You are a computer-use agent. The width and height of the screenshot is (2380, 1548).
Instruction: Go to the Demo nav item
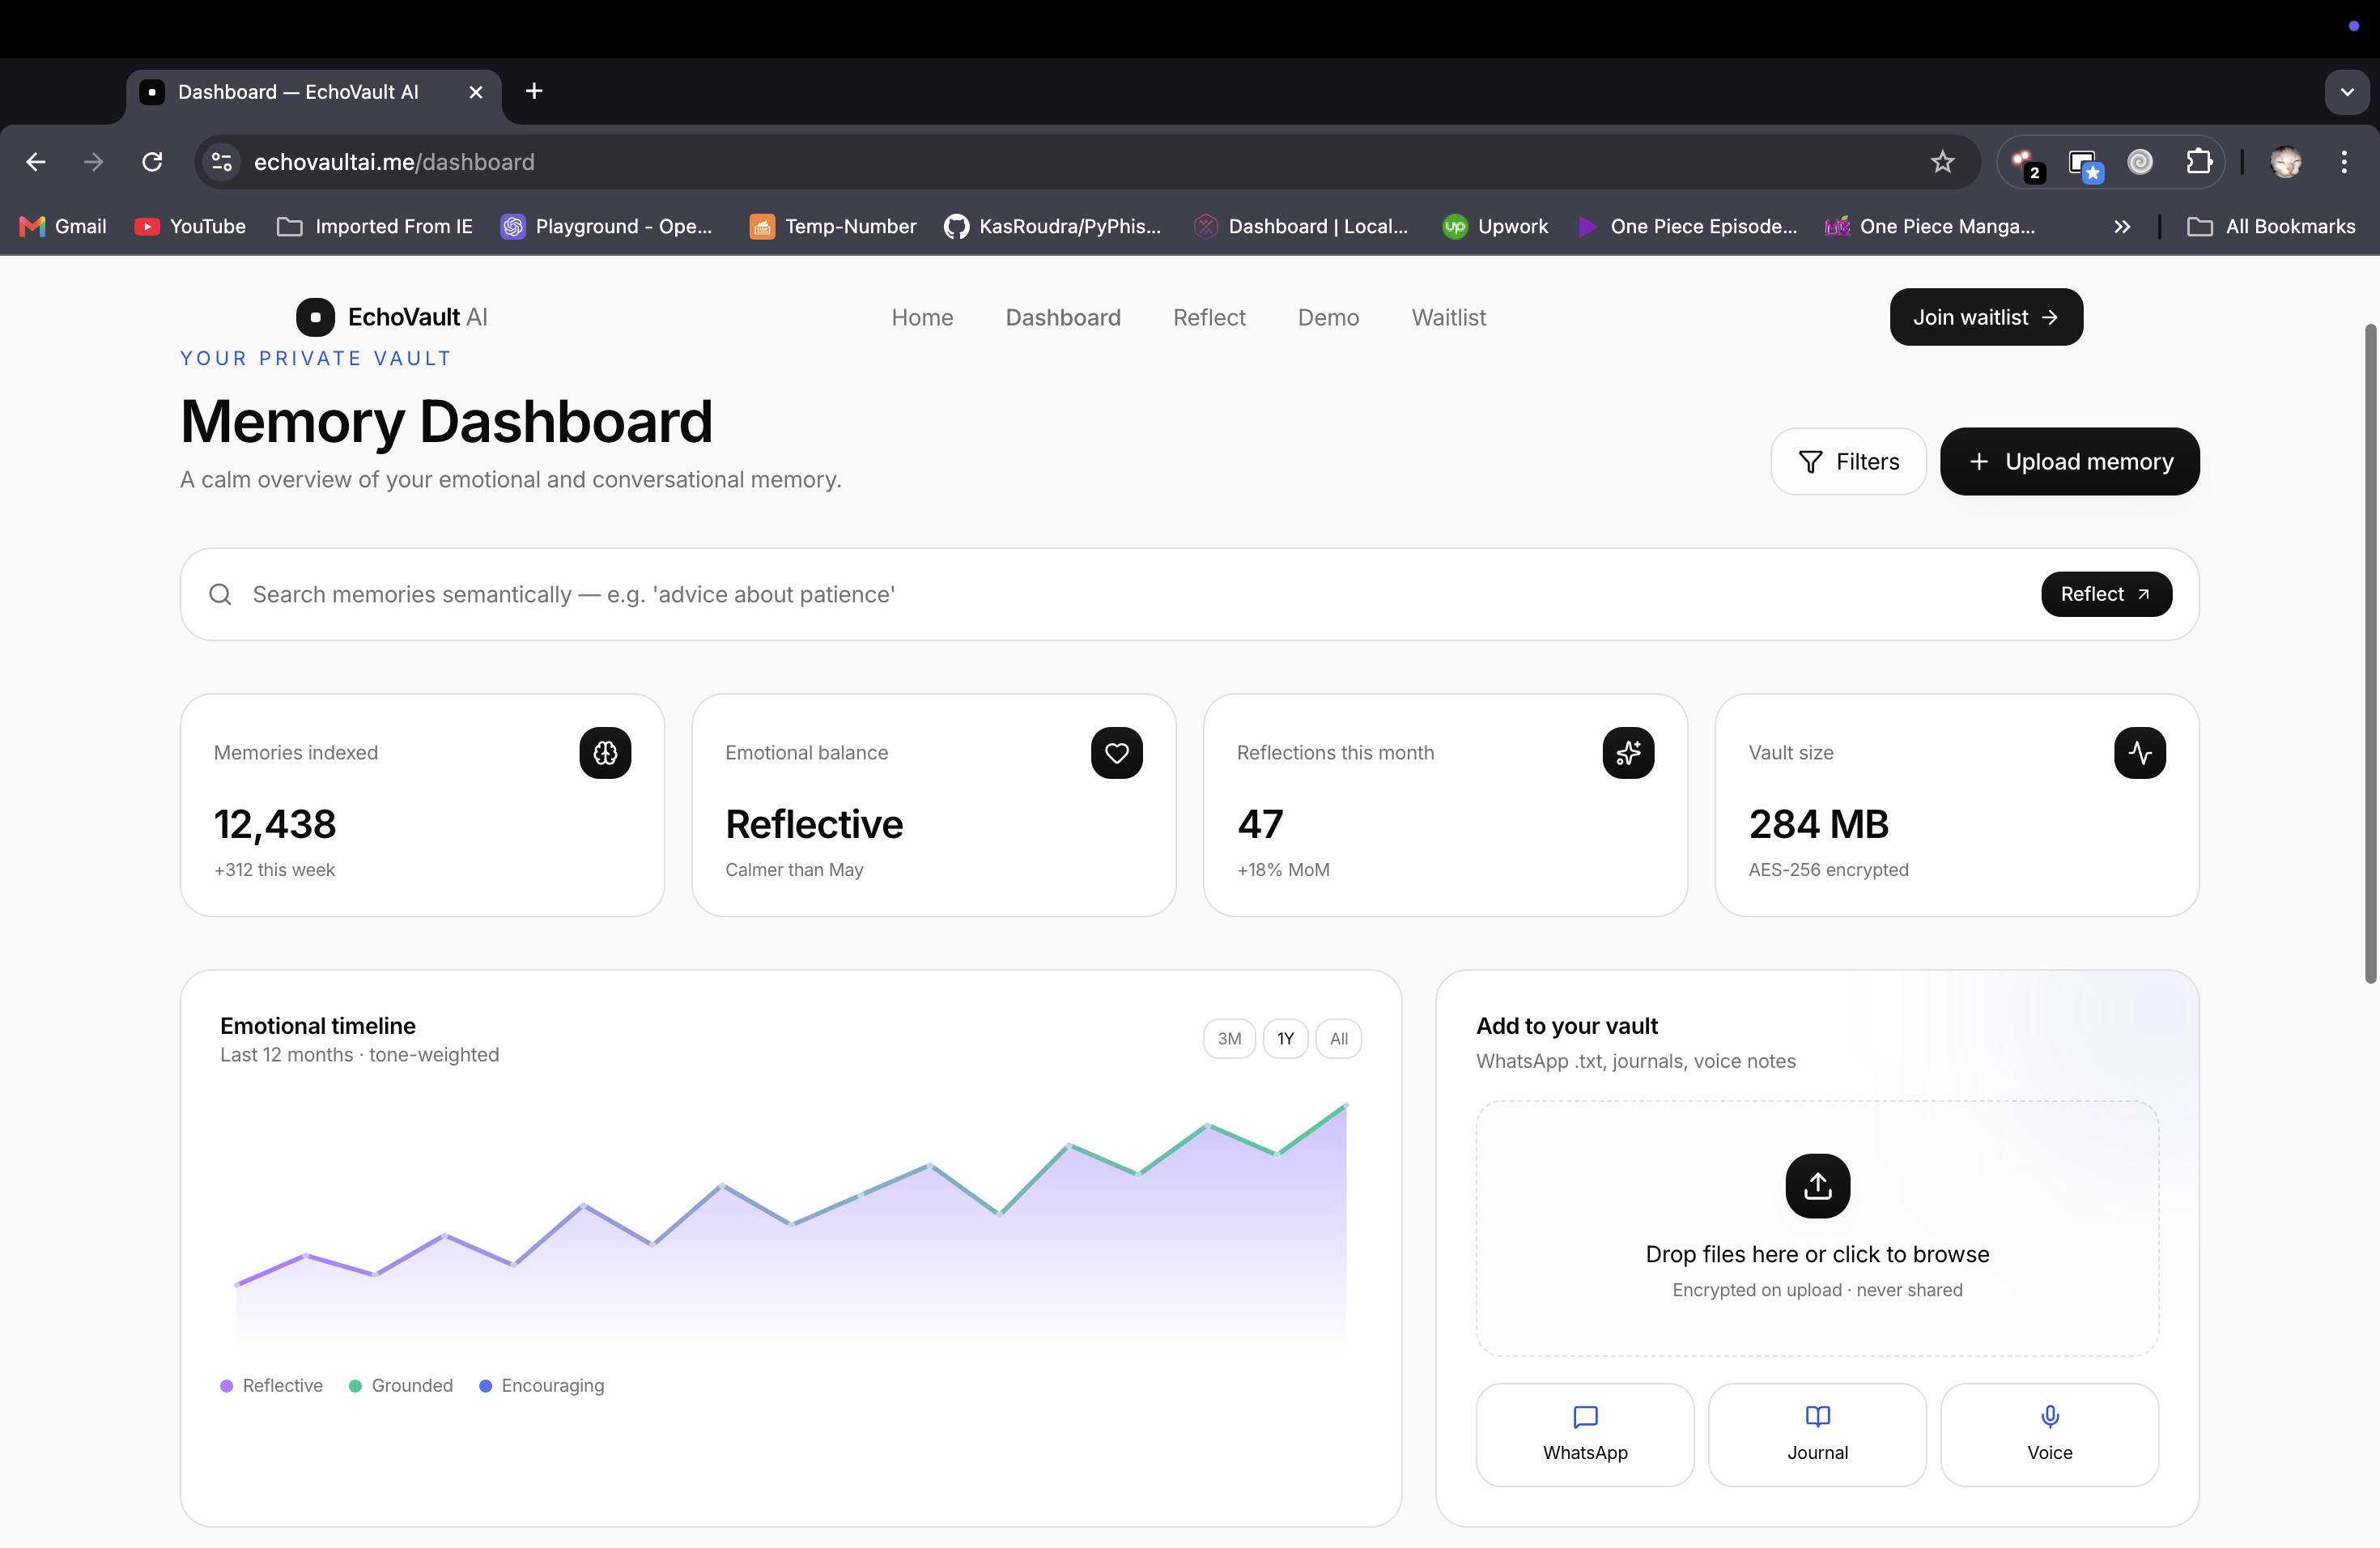tap(1328, 318)
